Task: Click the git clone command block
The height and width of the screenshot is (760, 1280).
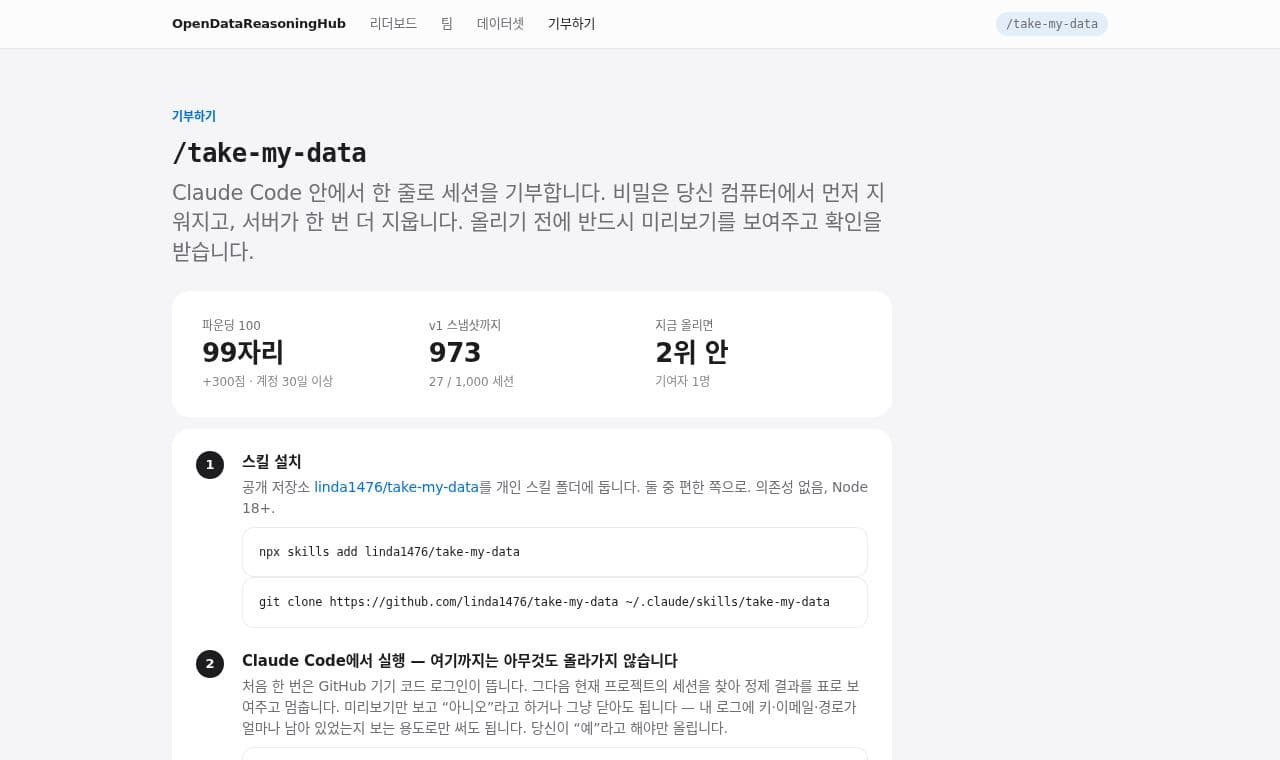Action: tap(555, 602)
